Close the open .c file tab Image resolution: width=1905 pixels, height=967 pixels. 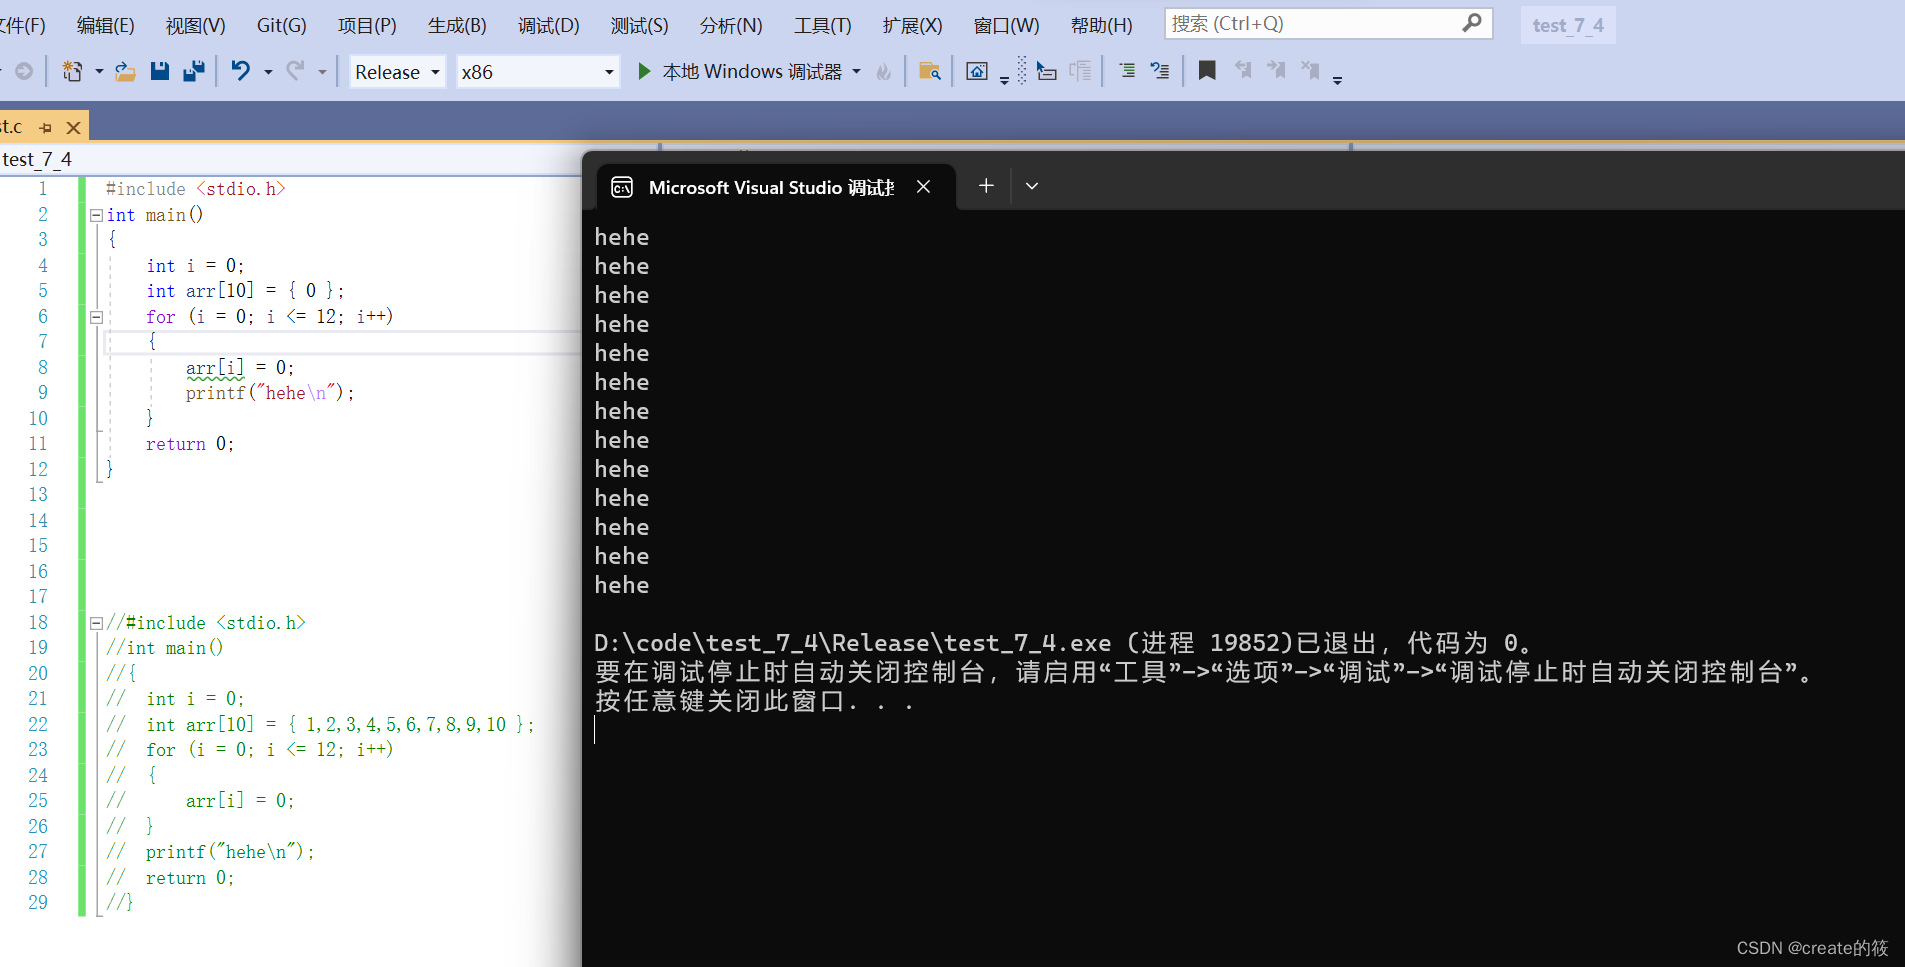point(73,128)
